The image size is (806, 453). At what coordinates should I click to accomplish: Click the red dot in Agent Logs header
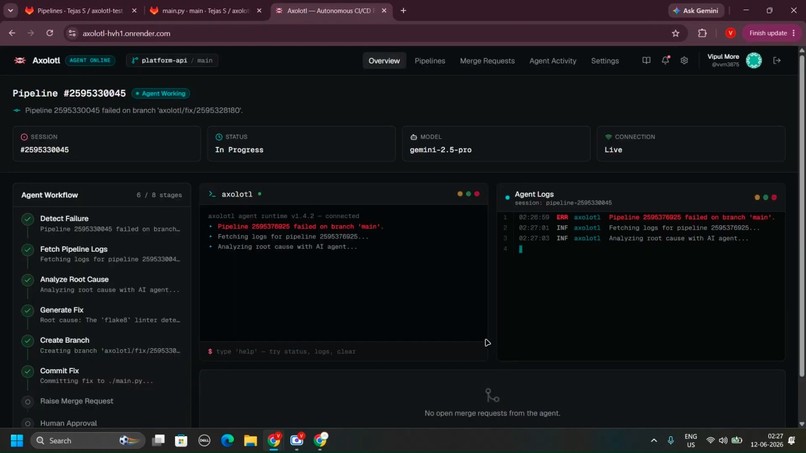coord(774,197)
